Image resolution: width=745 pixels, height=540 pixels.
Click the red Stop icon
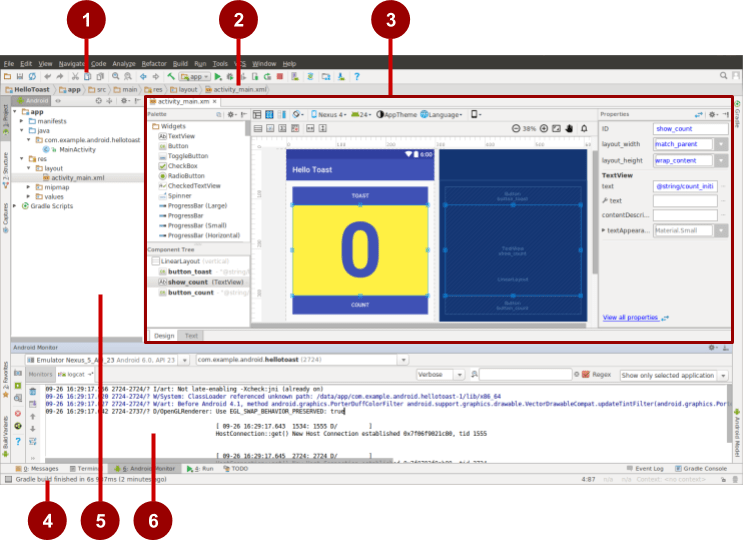[280, 76]
